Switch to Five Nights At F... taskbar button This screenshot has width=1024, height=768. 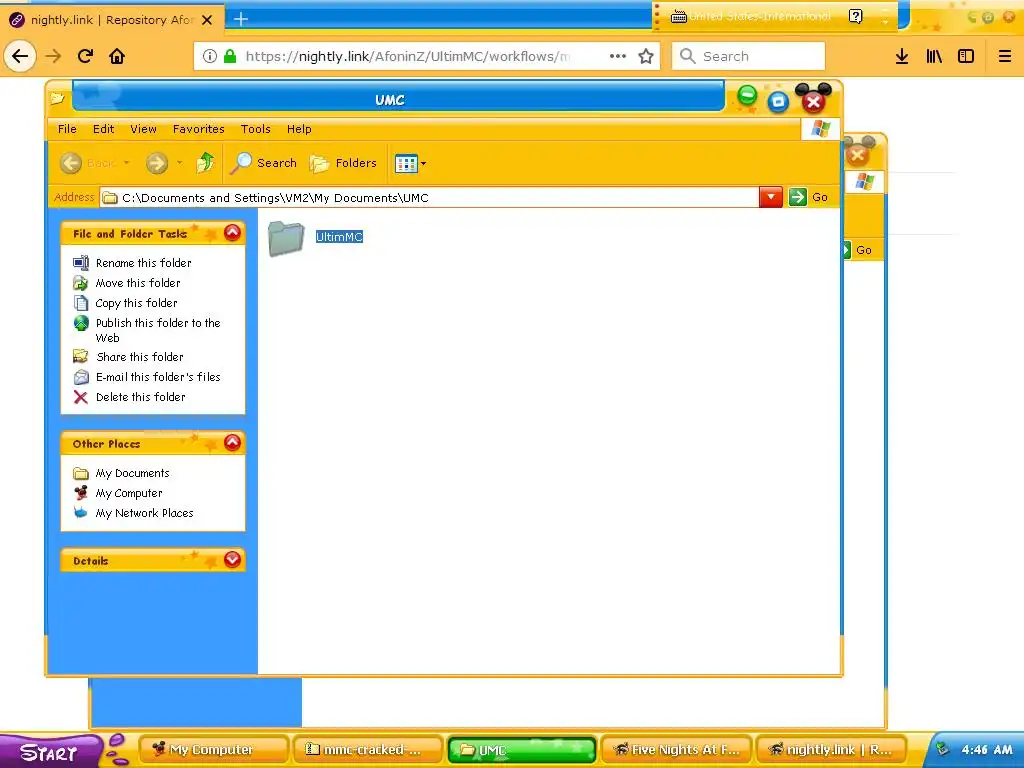pyautogui.click(x=675, y=750)
